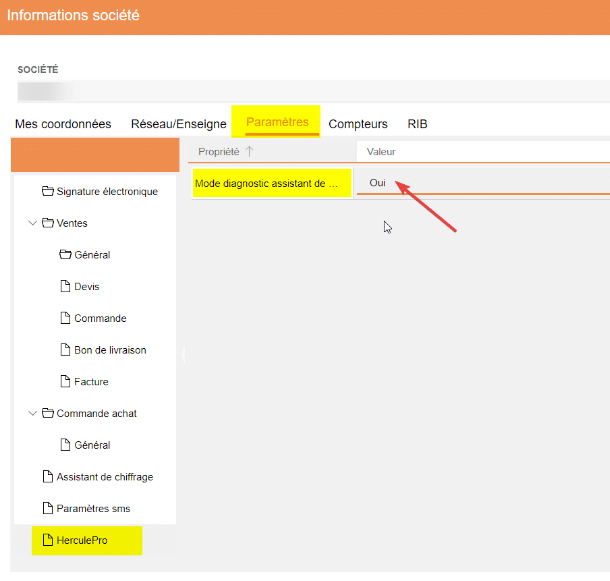Switch to the Réseau/Enseigne tab
This screenshot has height=581, width=610.
pyautogui.click(x=179, y=124)
